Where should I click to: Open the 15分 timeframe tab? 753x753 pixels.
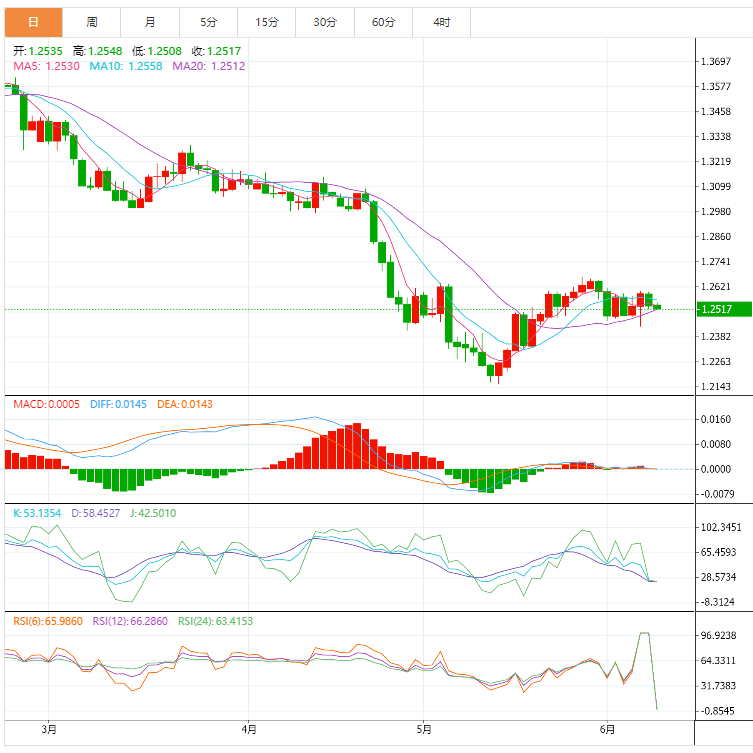(x=267, y=22)
